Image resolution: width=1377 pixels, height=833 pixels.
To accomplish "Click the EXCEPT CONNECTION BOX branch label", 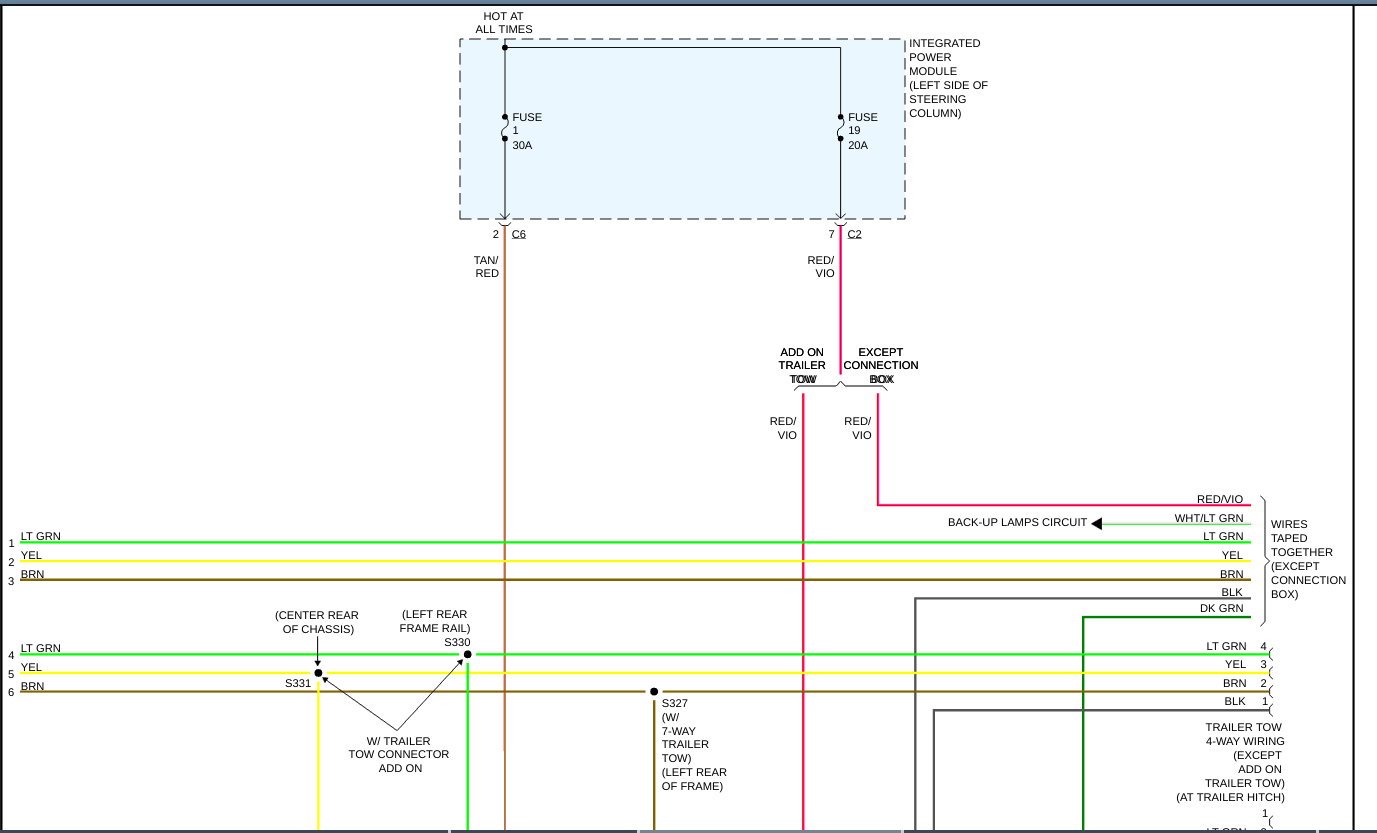I will tap(880, 365).
